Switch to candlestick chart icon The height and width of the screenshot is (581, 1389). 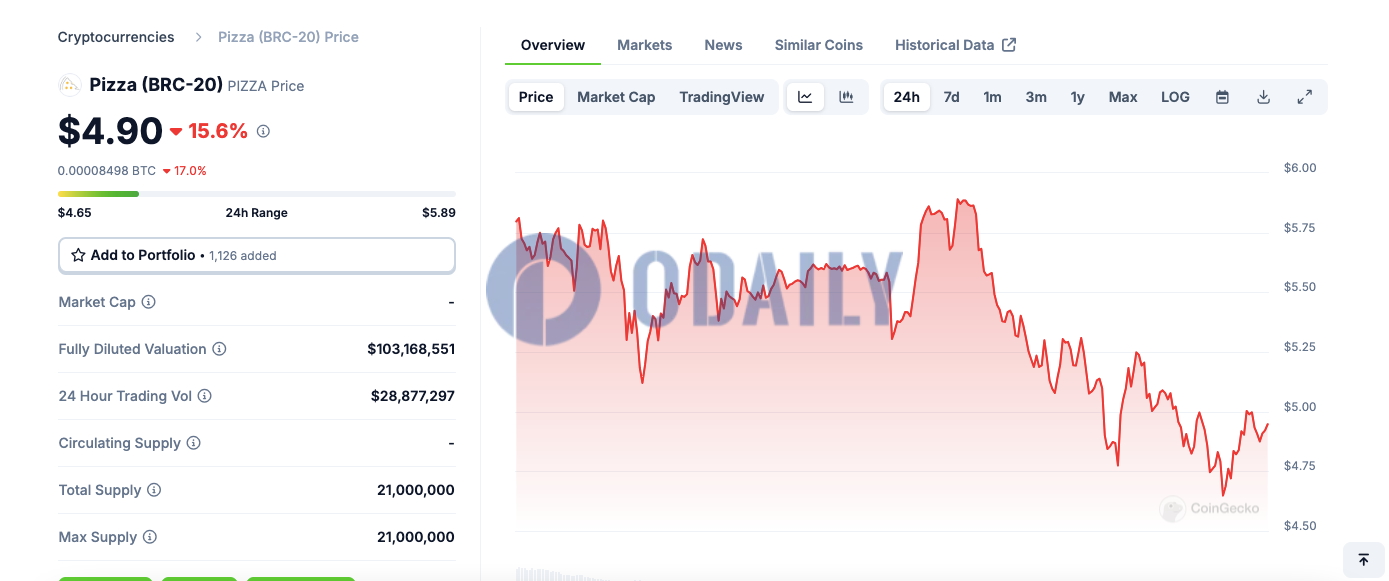pos(846,97)
